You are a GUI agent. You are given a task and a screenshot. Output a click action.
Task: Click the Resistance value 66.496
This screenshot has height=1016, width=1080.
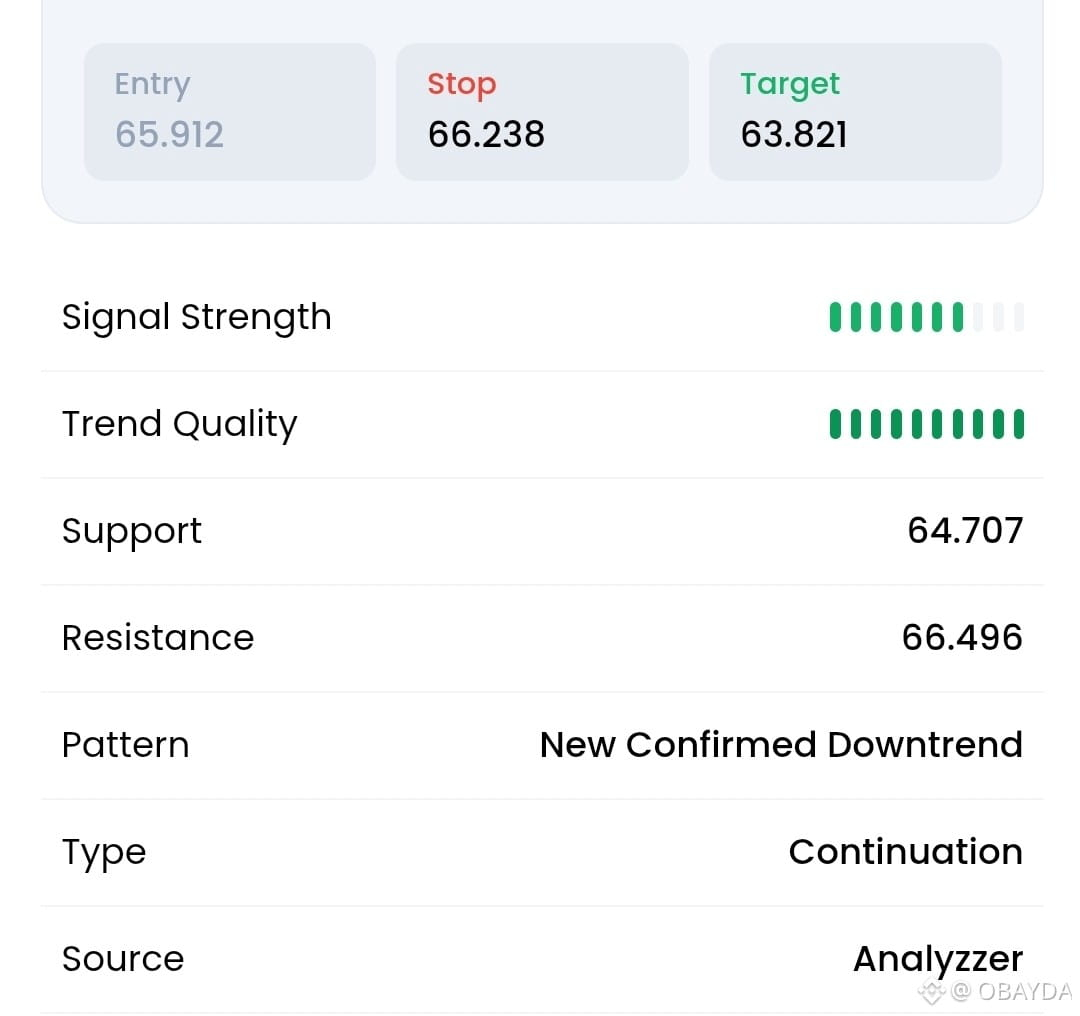point(962,637)
